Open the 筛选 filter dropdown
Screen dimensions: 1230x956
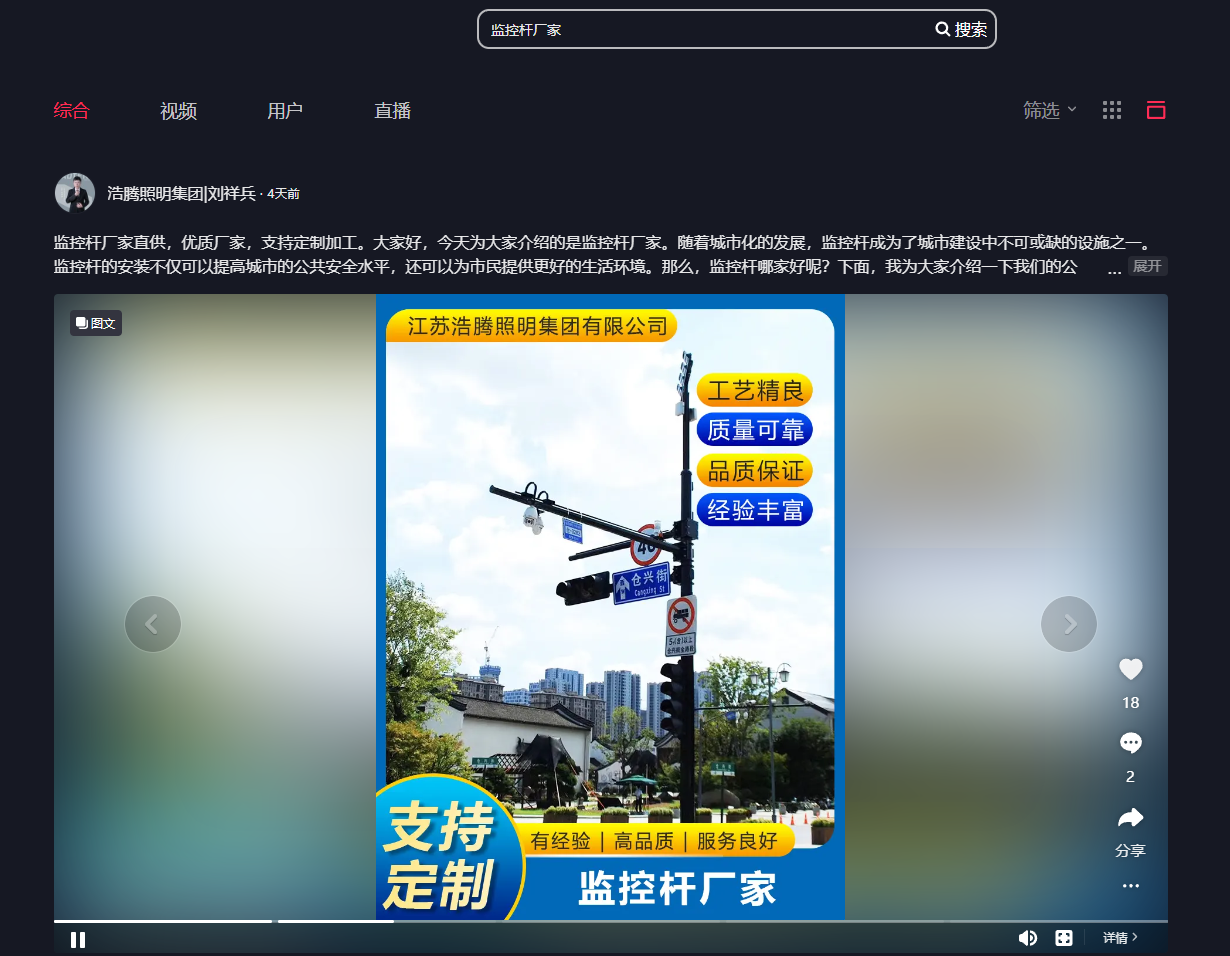(x=1049, y=111)
